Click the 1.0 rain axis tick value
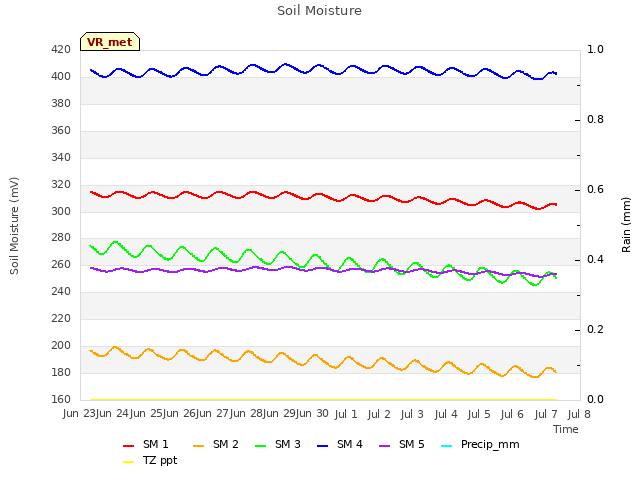This screenshot has height=480, width=640. [x=595, y=49]
